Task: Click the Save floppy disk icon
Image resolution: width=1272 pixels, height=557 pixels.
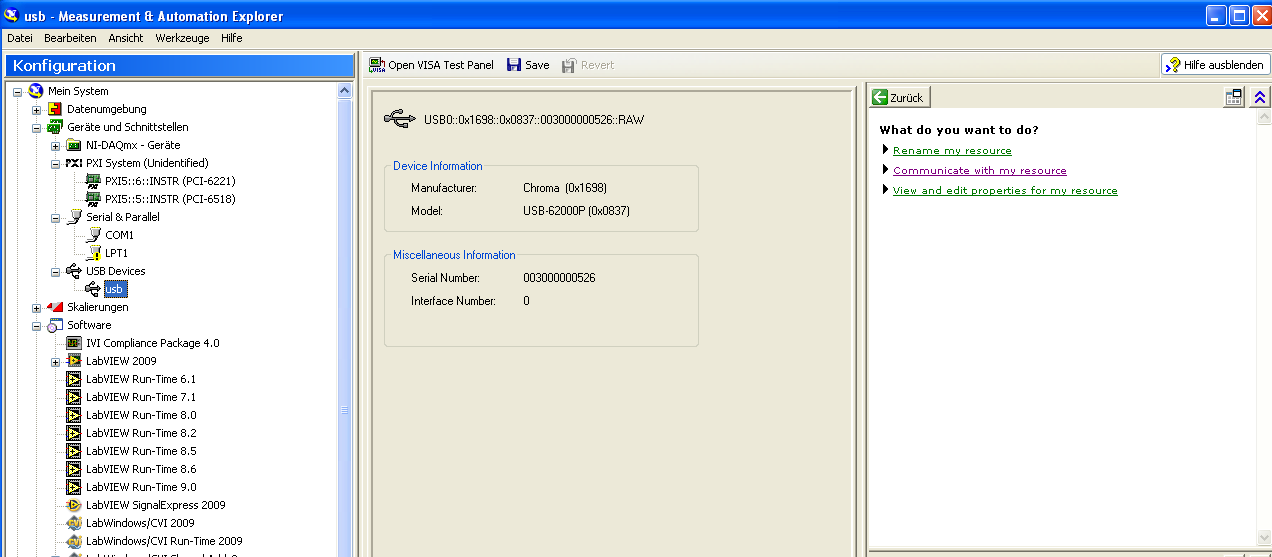Action: click(x=514, y=65)
